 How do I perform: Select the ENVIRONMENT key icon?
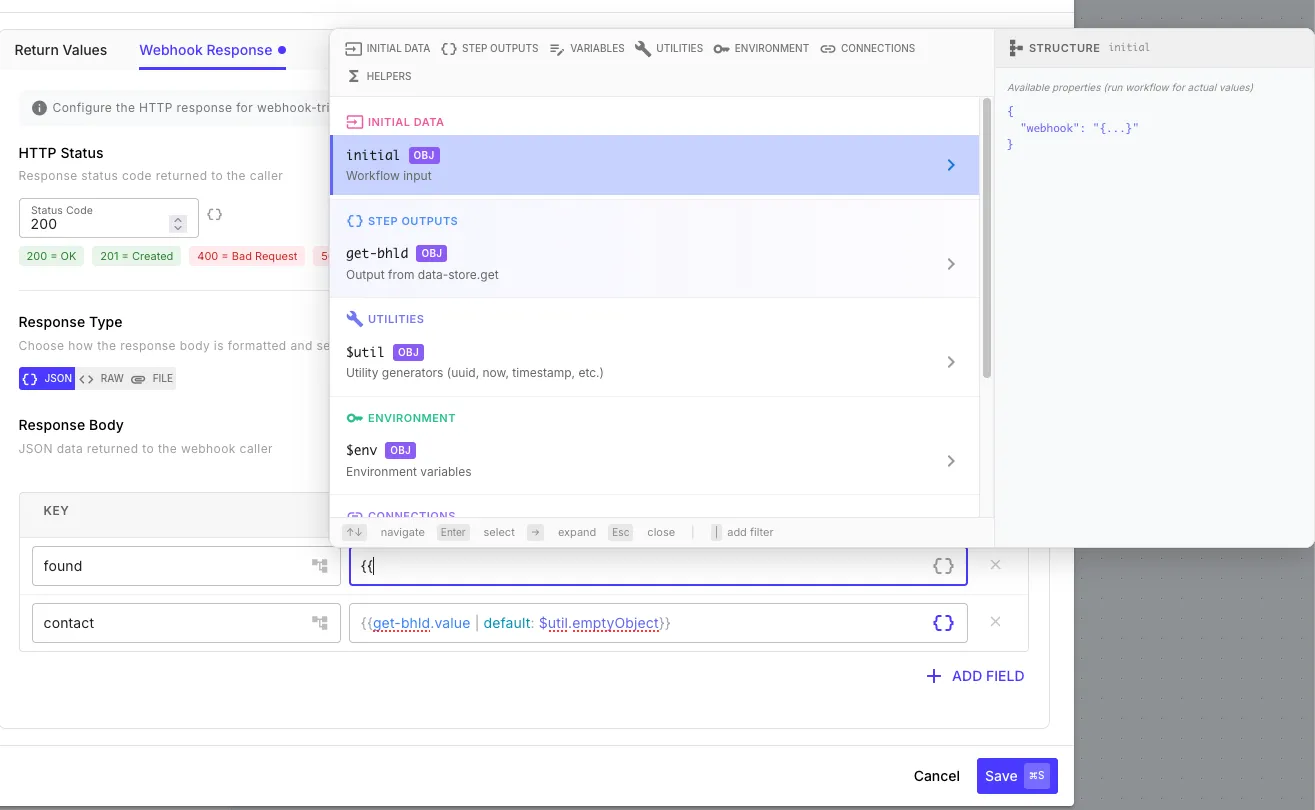pos(722,48)
